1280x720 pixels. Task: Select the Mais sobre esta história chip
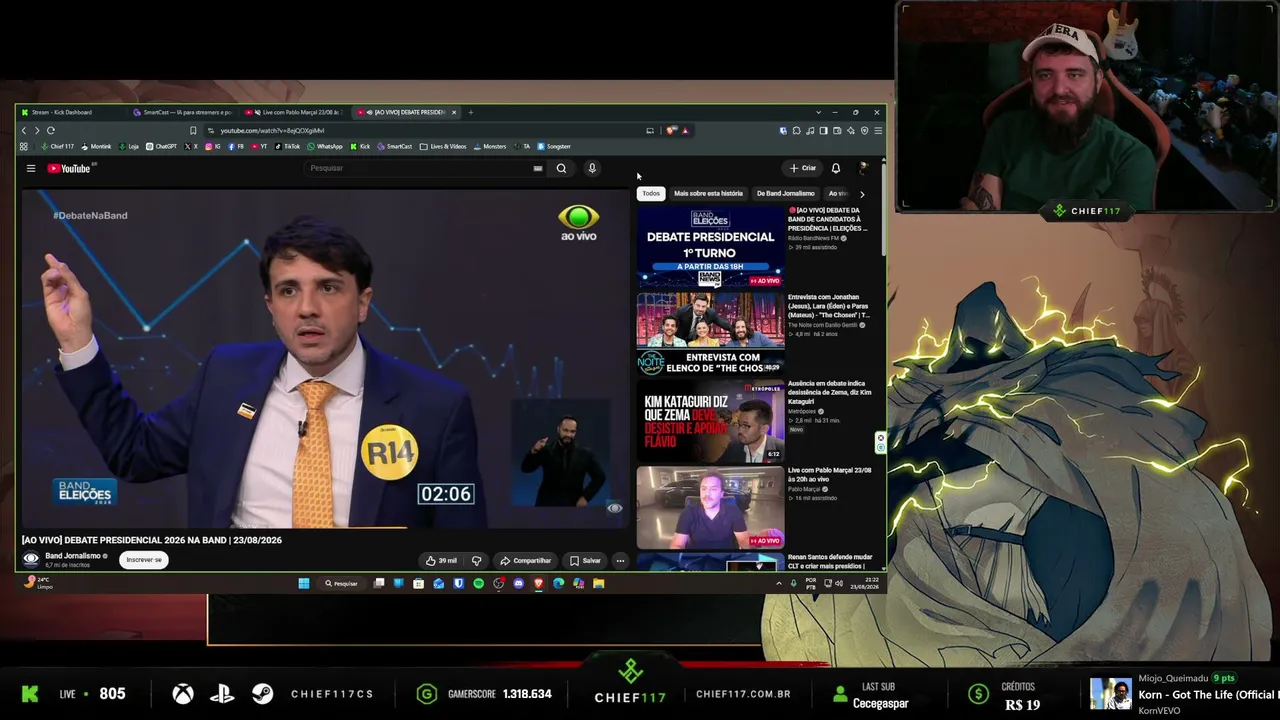[x=708, y=193]
